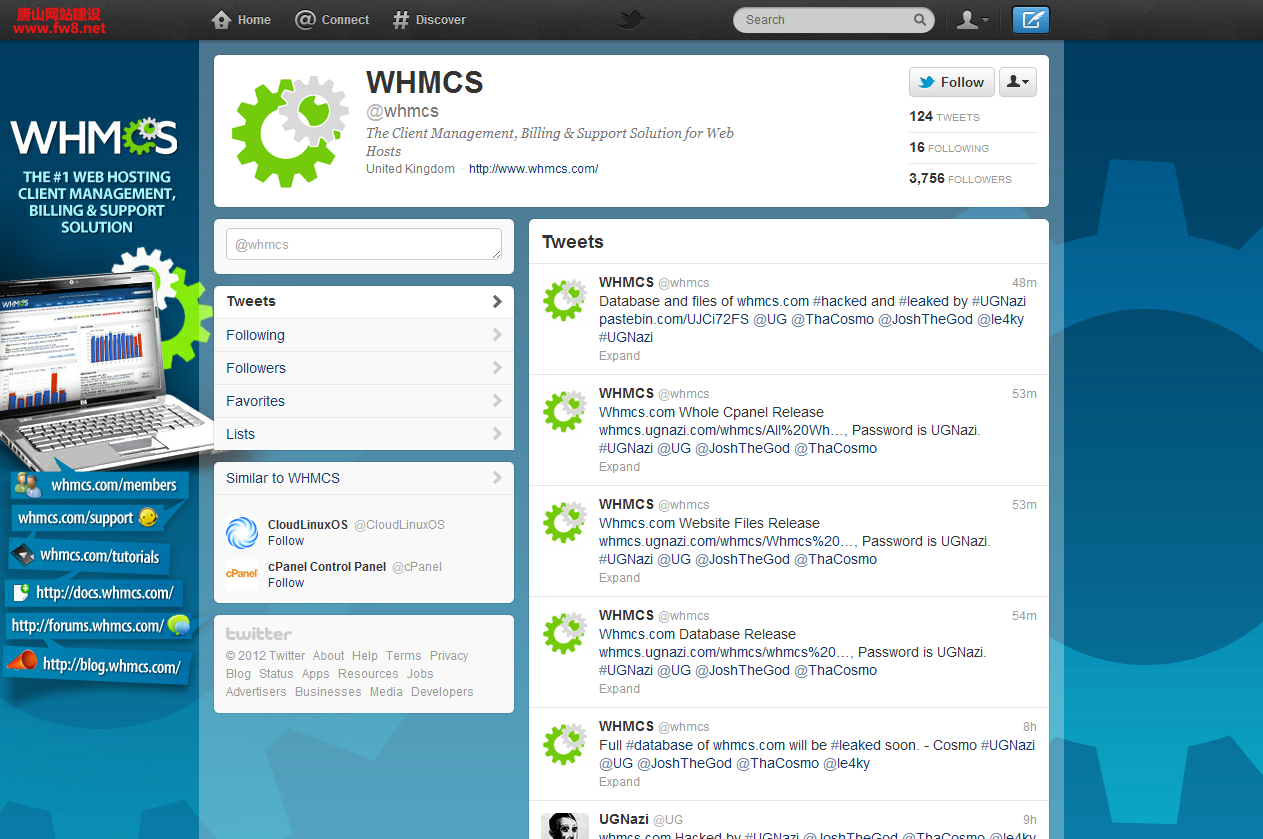Select the Favorites sidebar item

point(363,401)
